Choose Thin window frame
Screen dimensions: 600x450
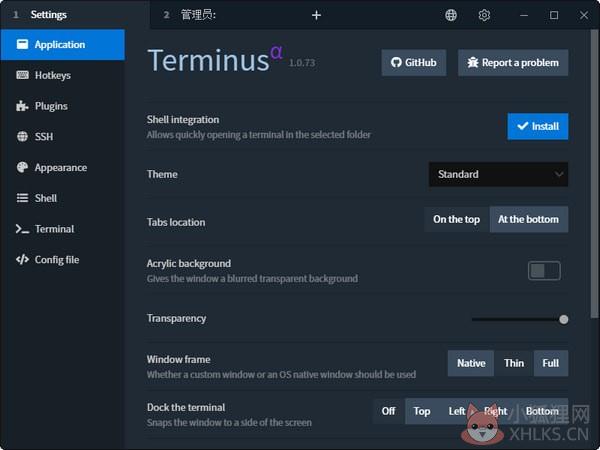point(514,363)
